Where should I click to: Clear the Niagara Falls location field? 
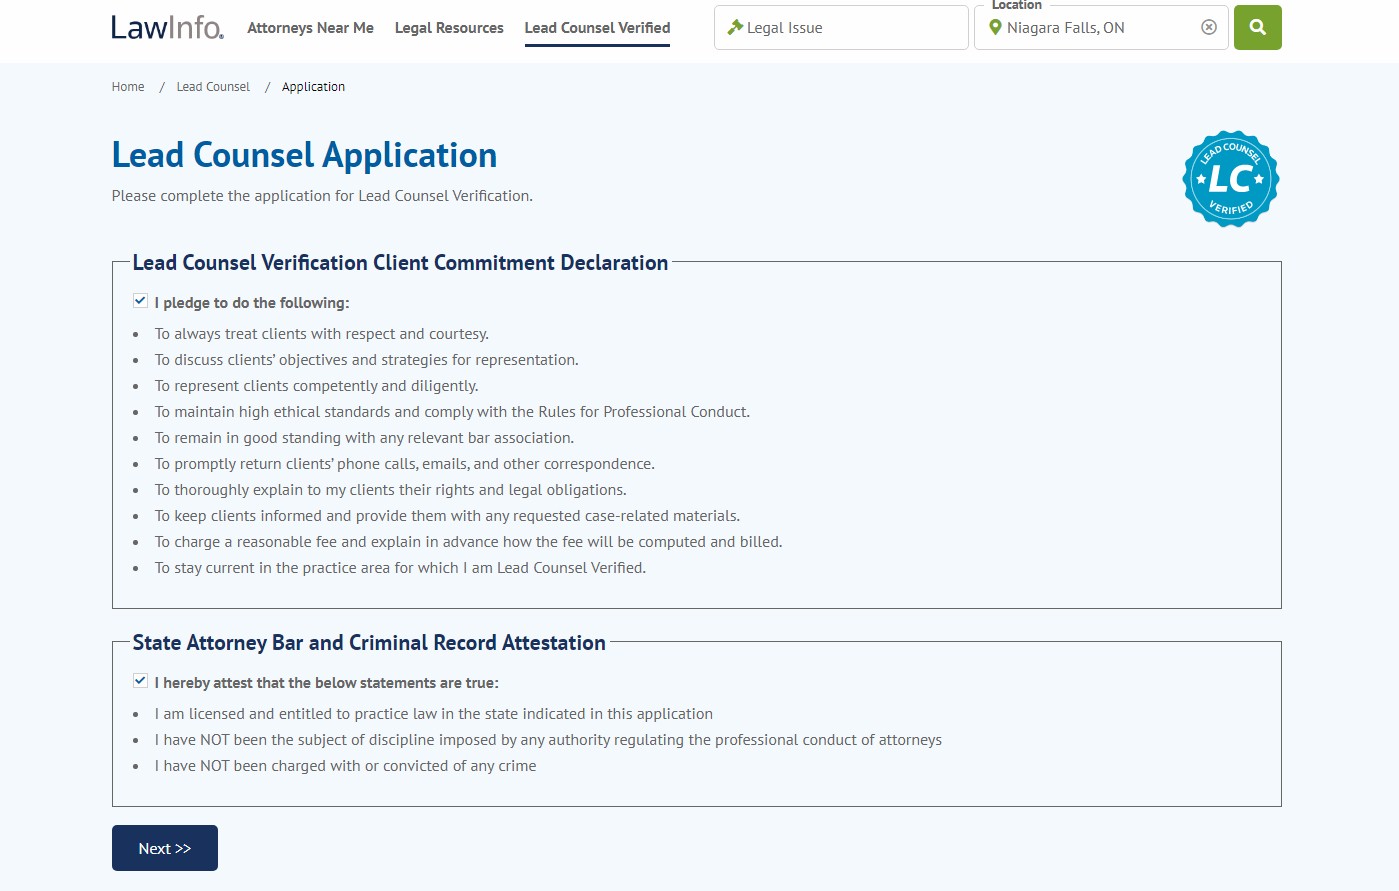1208,27
